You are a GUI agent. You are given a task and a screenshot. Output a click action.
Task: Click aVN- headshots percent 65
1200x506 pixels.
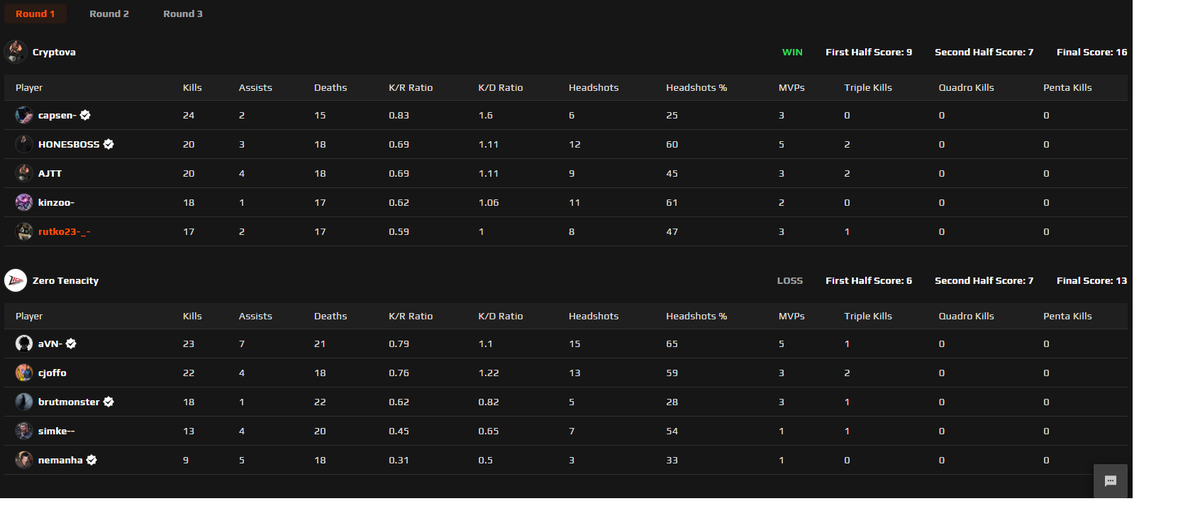[671, 344]
